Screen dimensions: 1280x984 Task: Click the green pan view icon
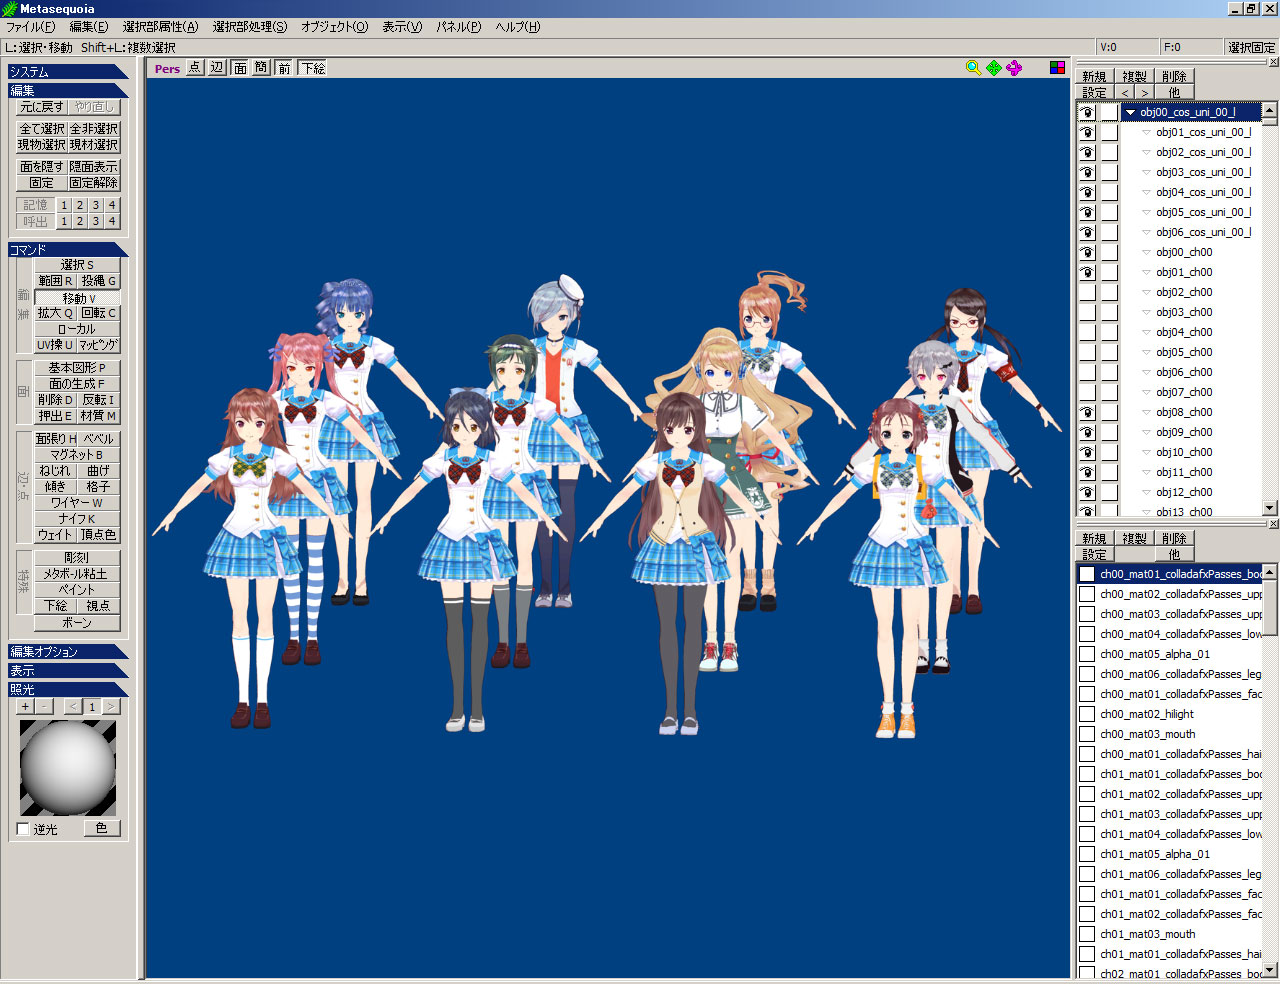pyautogui.click(x=993, y=68)
